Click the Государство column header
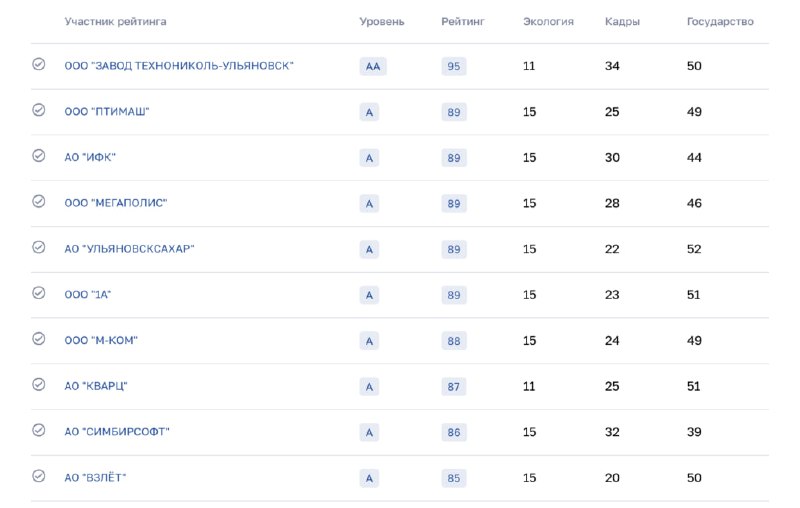The image size is (800, 508). (x=720, y=21)
